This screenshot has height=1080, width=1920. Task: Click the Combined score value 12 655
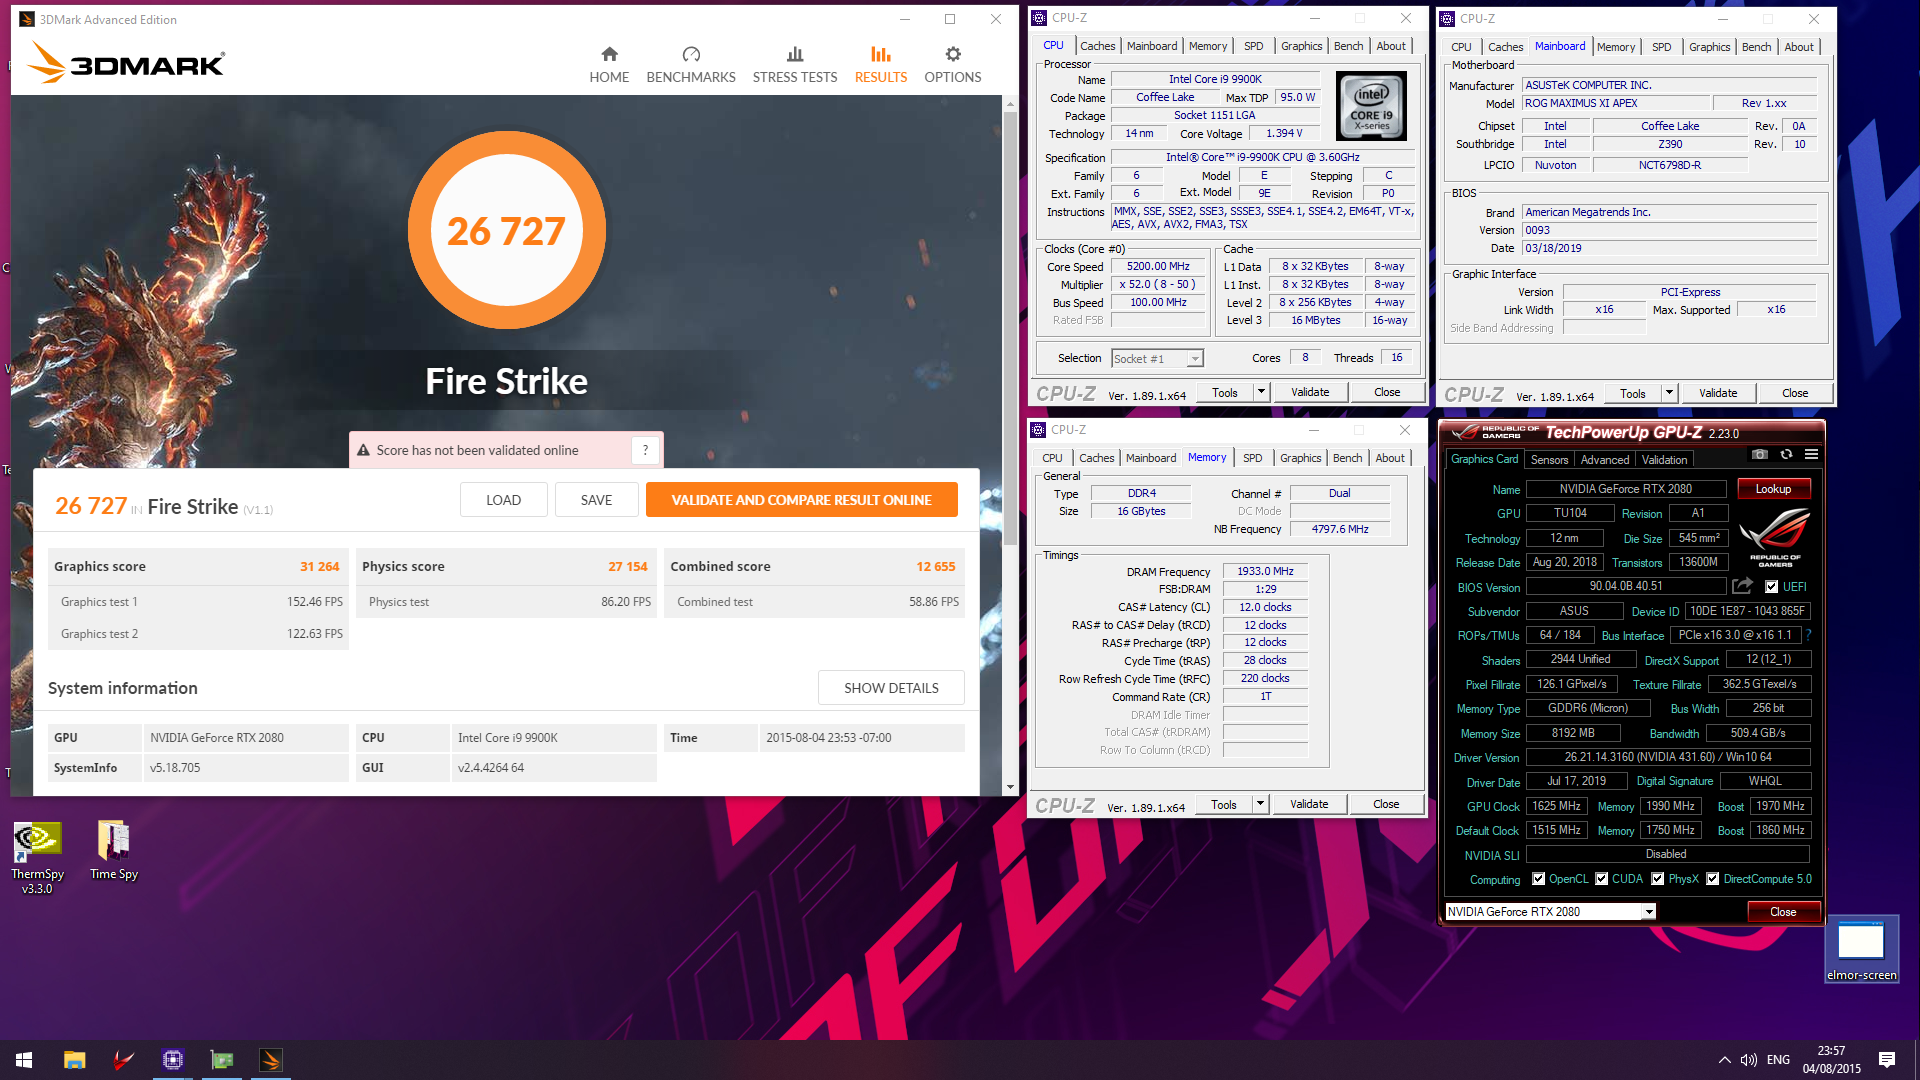click(936, 566)
